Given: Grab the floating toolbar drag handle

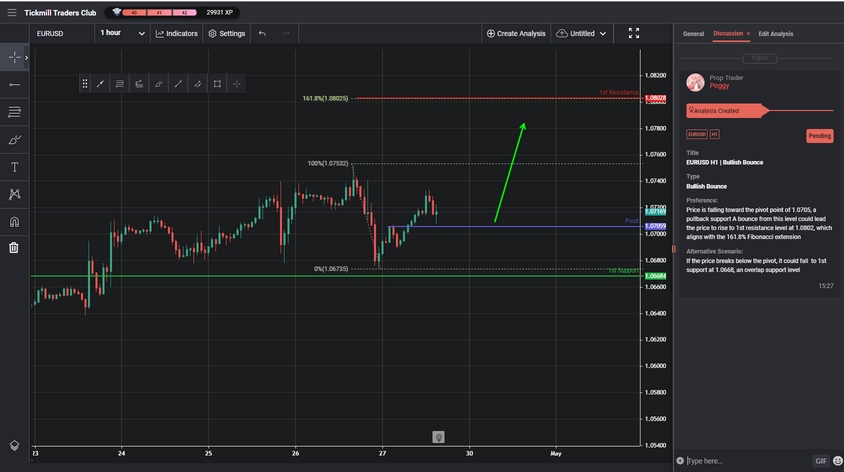Looking at the screenshot, I should [x=85, y=84].
